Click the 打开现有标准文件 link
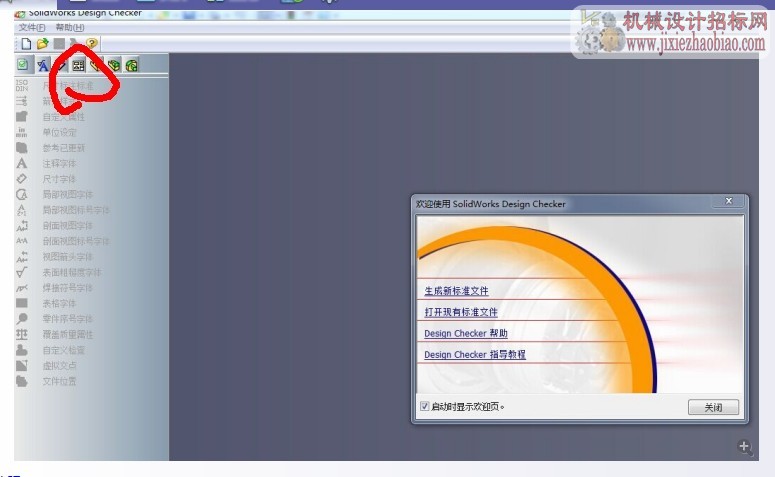Image resolution: width=775 pixels, height=477 pixels. pos(461,312)
